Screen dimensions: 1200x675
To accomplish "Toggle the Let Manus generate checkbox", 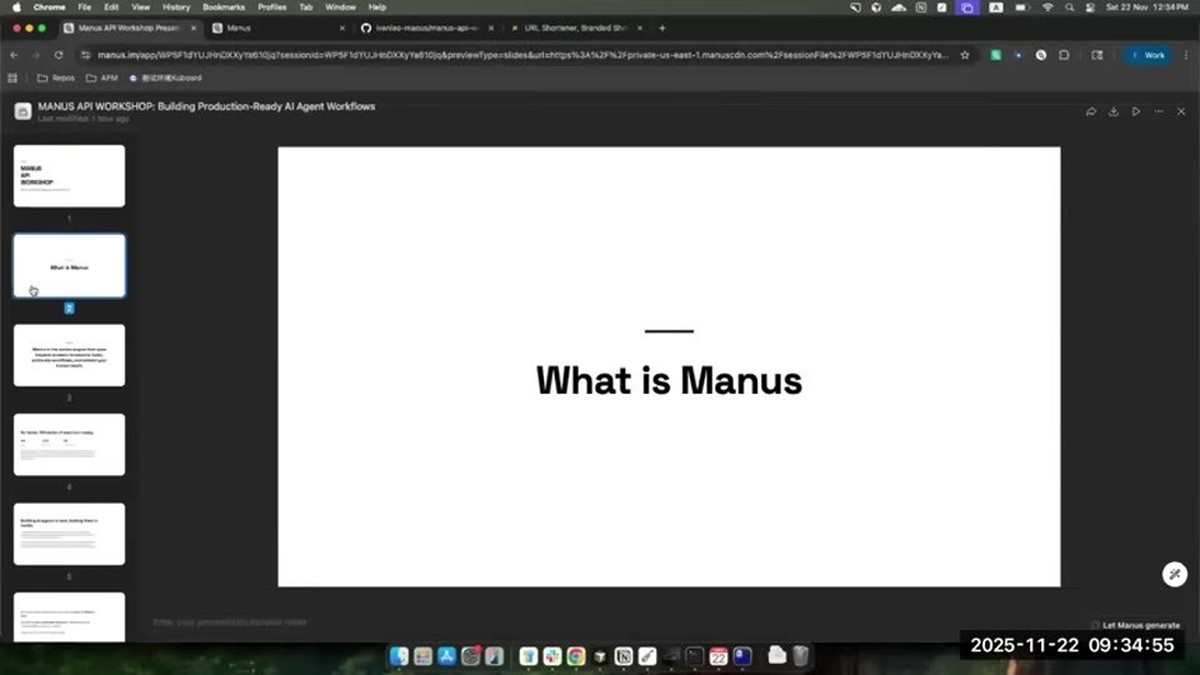I will [x=1096, y=625].
